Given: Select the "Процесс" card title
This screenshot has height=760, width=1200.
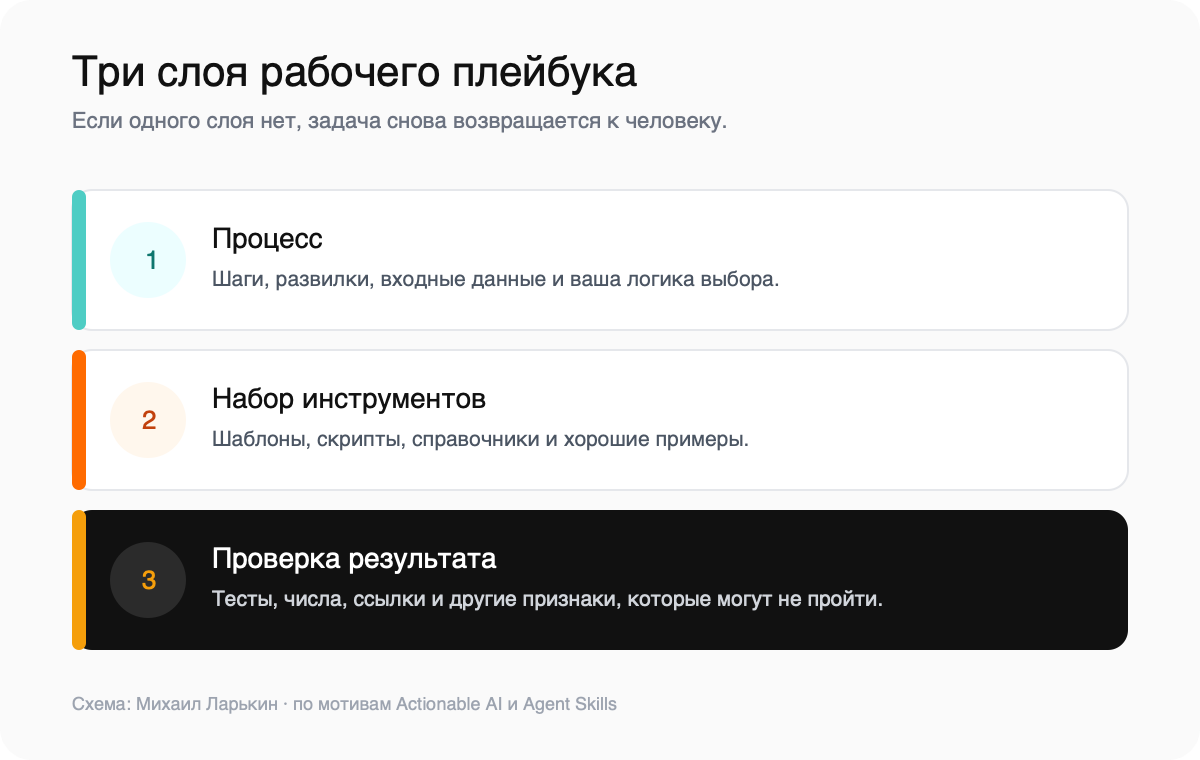Looking at the screenshot, I should (267, 239).
